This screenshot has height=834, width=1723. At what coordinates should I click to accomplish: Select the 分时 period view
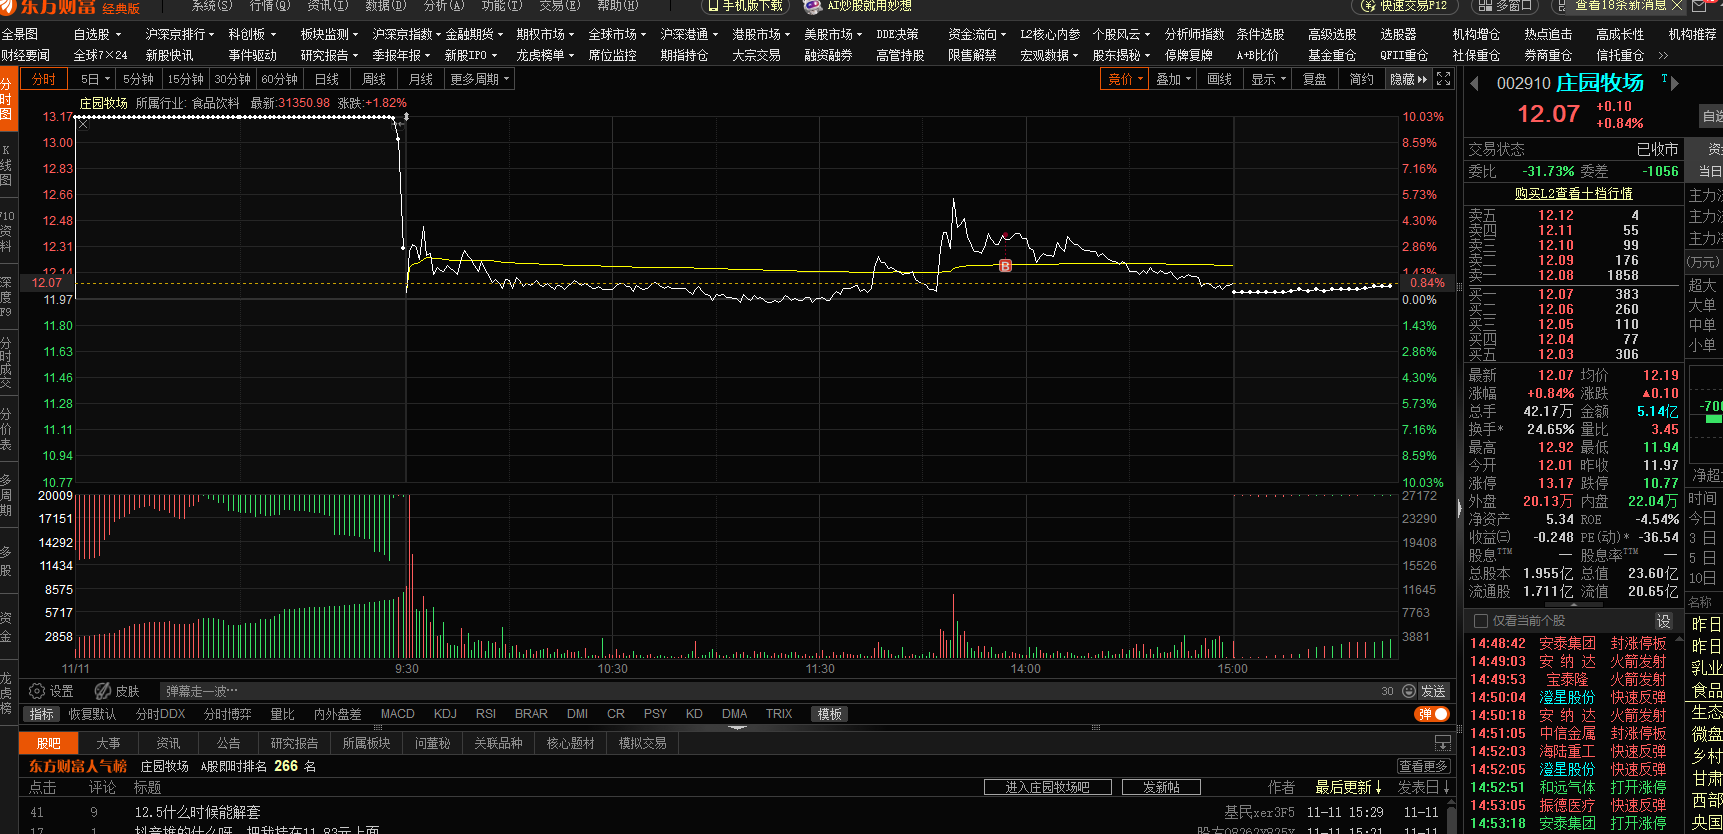[43, 79]
